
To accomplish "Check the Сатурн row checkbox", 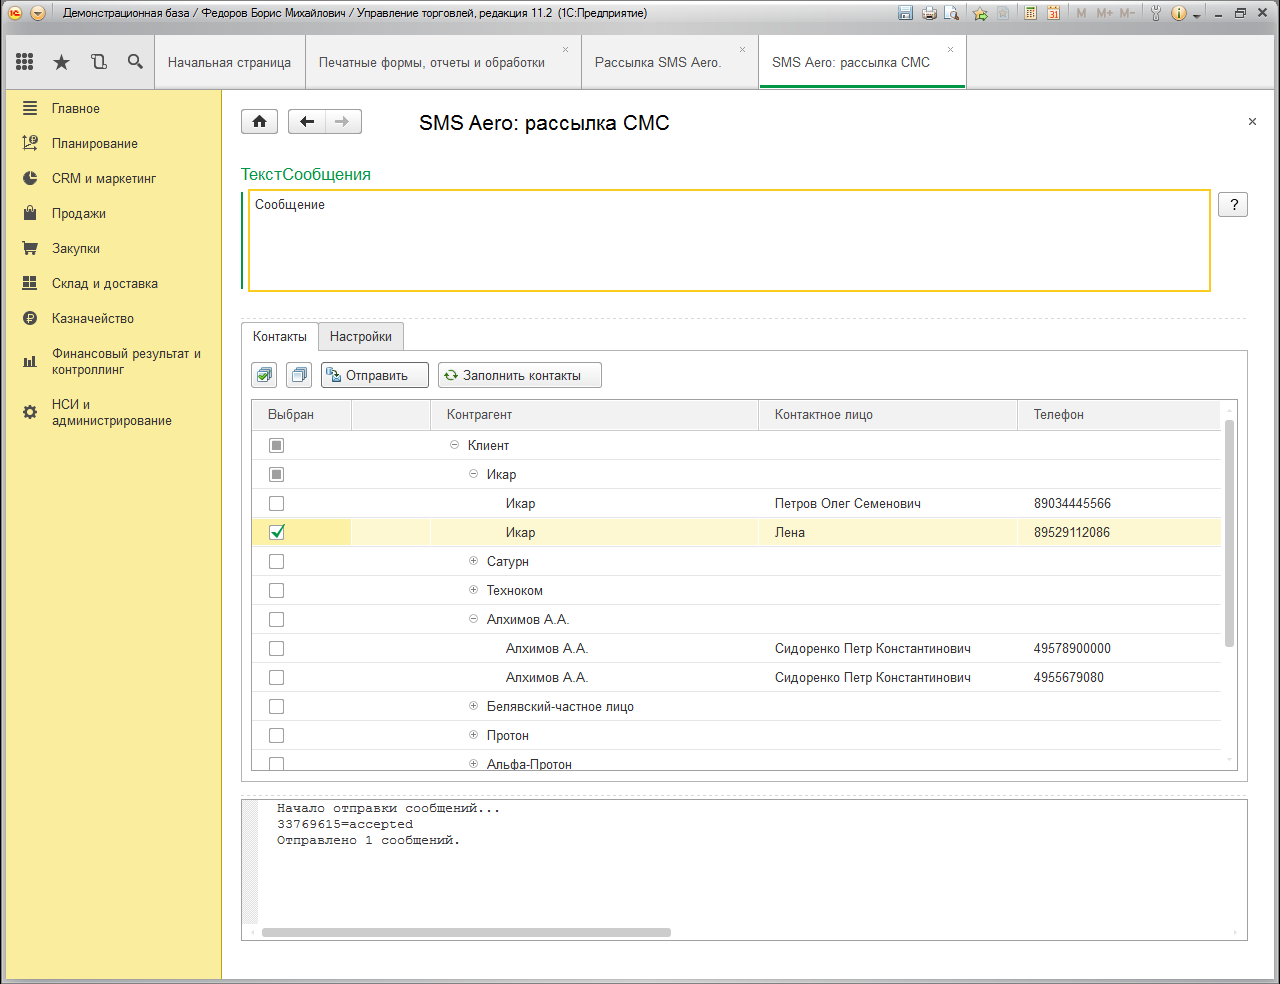I will [x=277, y=561].
